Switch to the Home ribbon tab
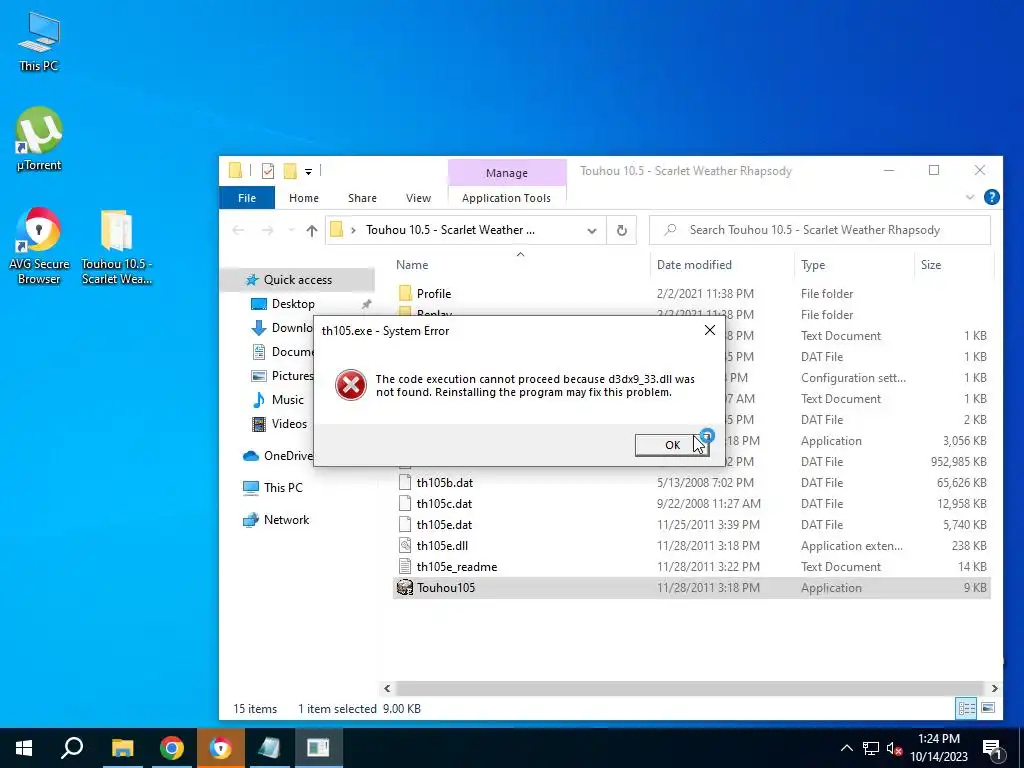 (x=304, y=198)
